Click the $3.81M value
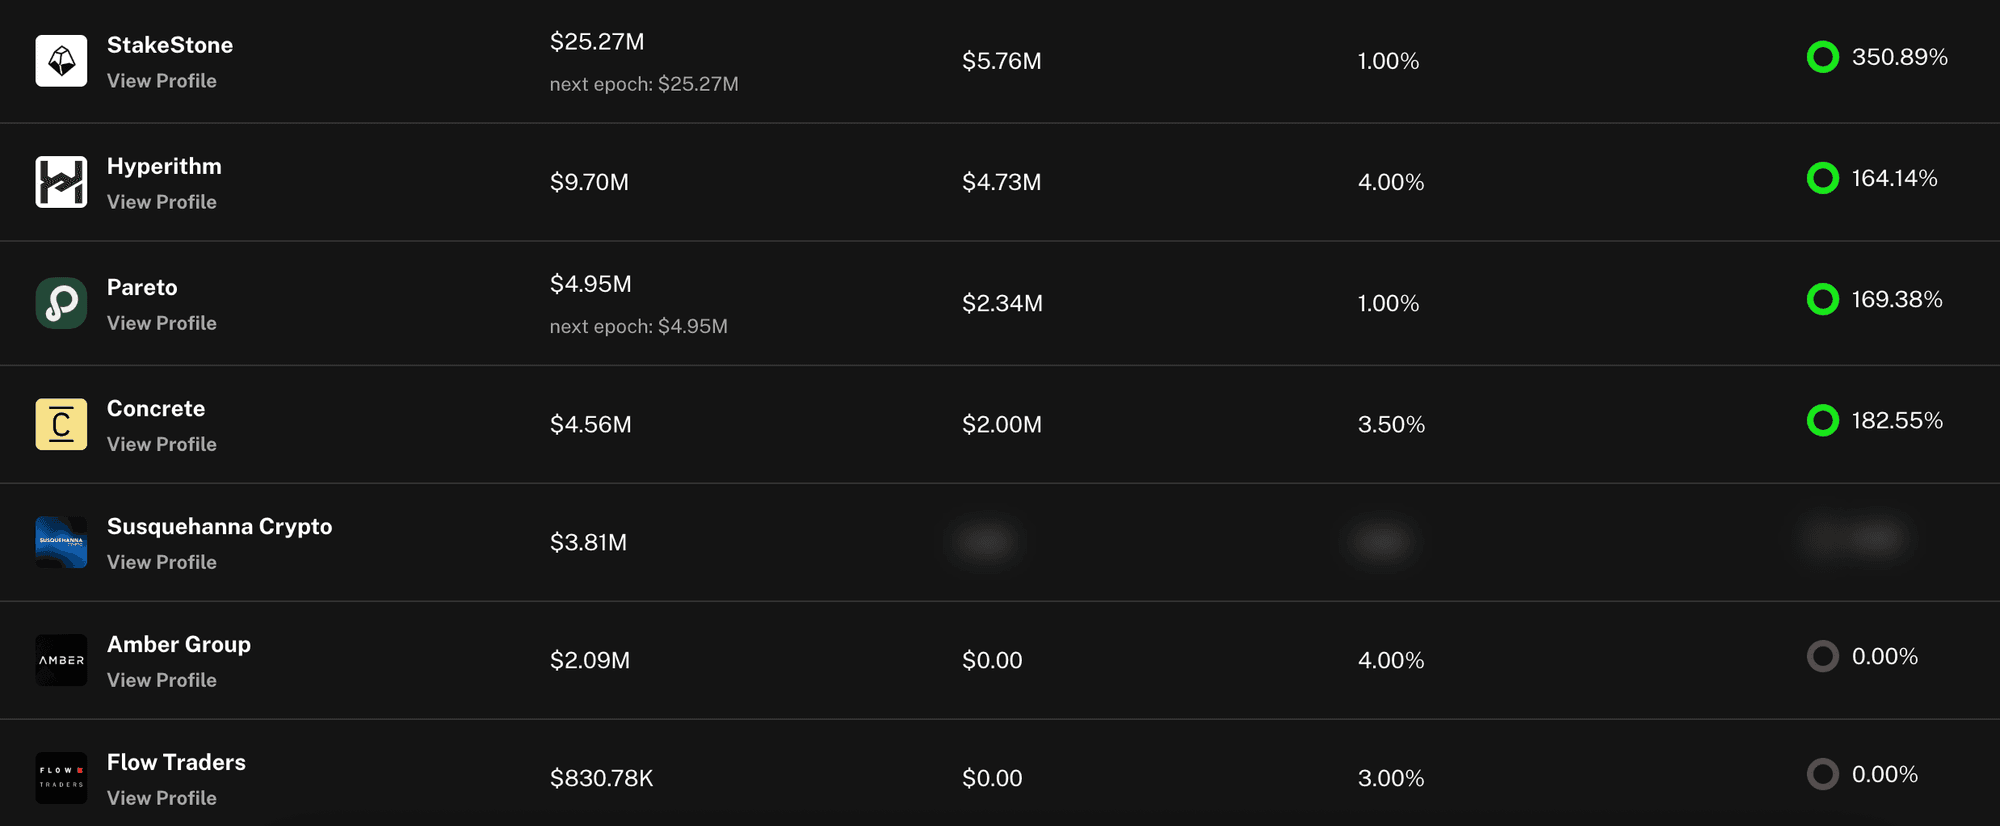 (x=588, y=542)
